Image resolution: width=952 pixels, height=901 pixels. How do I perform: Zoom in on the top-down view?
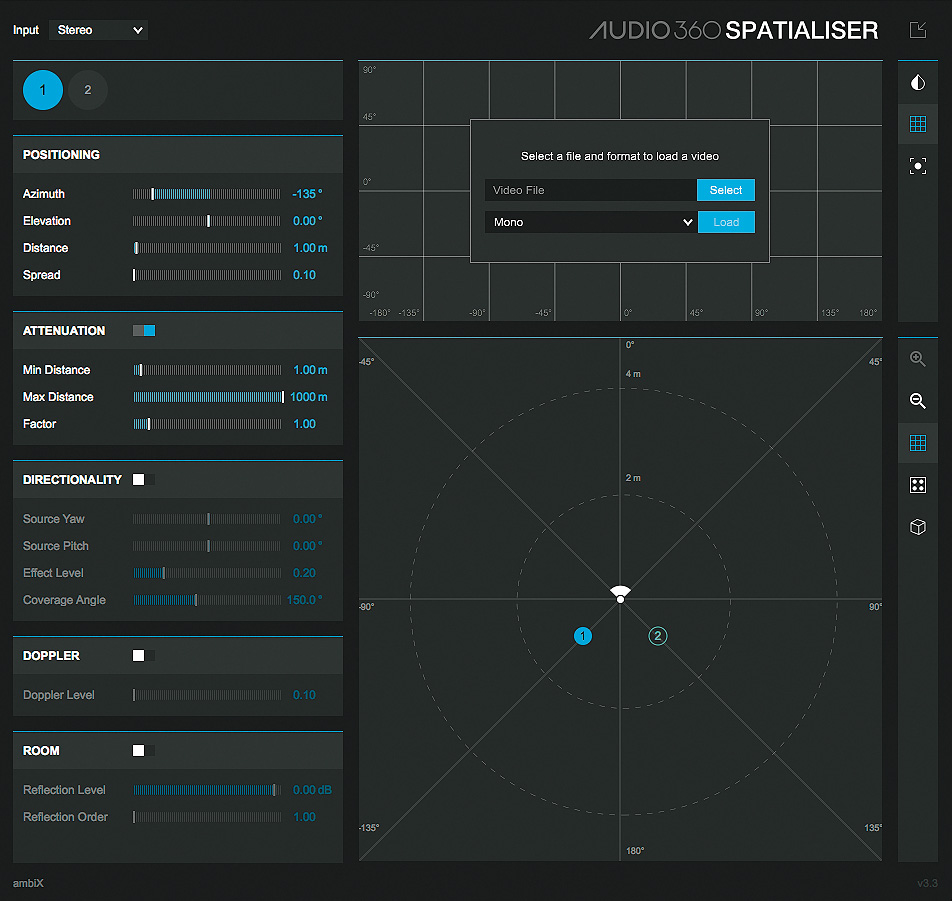(x=917, y=359)
